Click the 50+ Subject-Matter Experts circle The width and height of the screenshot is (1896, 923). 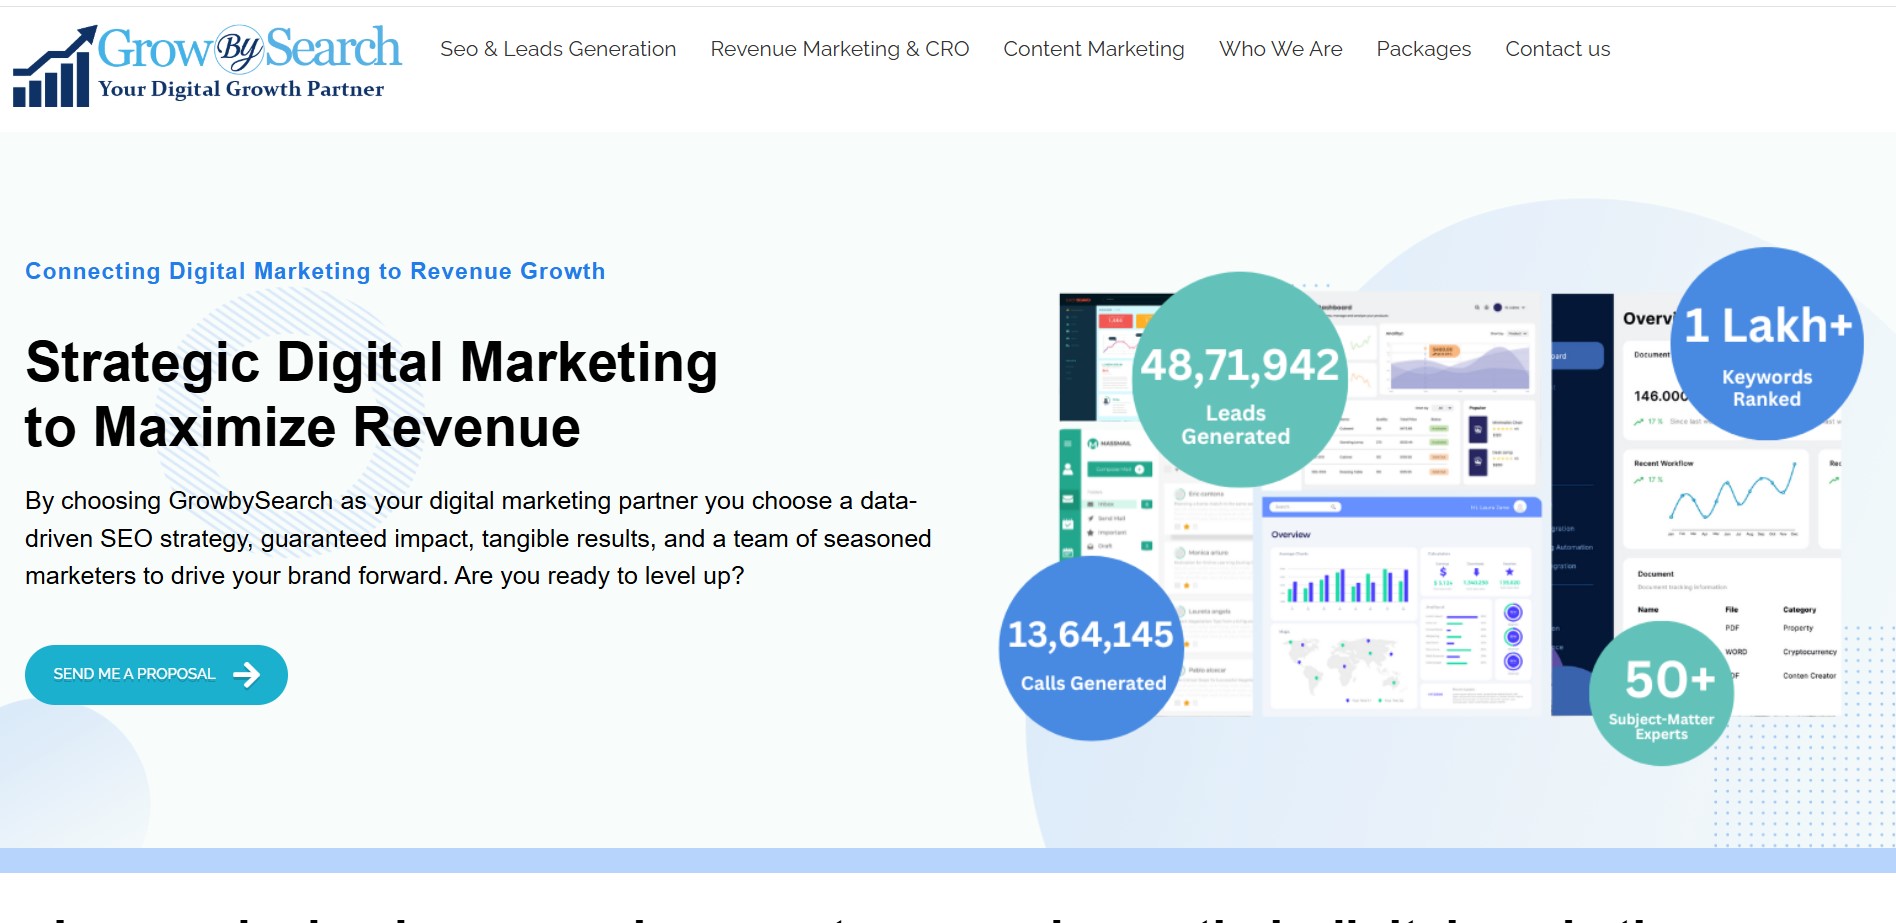coord(1662,693)
